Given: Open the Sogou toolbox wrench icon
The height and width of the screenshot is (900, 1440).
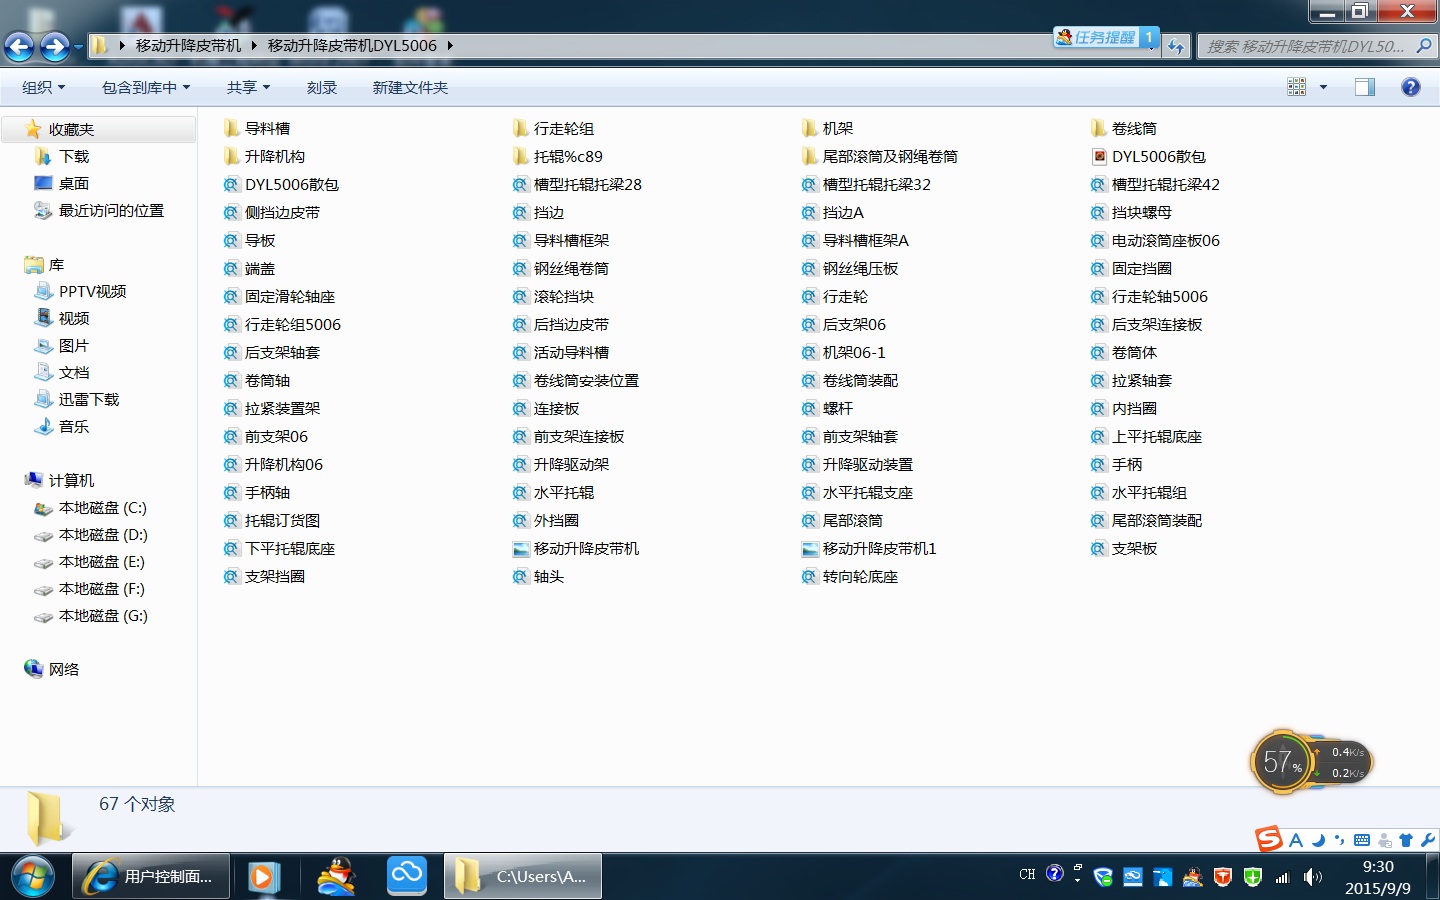Looking at the screenshot, I should click(x=1427, y=840).
